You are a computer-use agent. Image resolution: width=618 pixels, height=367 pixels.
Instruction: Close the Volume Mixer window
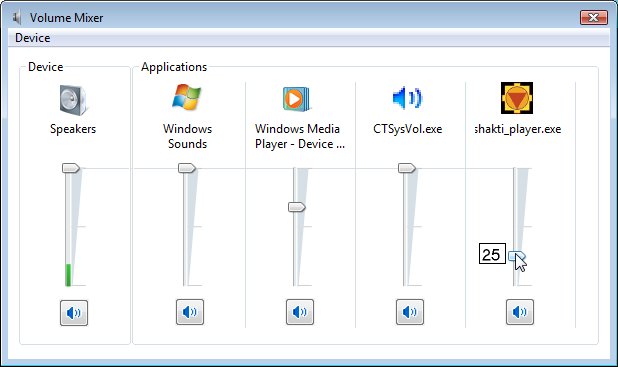(x=594, y=17)
